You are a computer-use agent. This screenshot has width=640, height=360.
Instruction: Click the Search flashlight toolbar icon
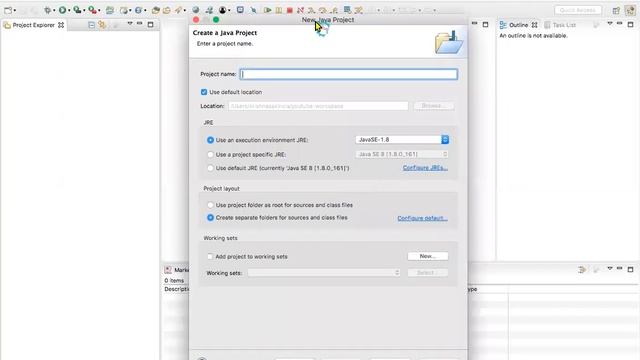[x=178, y=10]
